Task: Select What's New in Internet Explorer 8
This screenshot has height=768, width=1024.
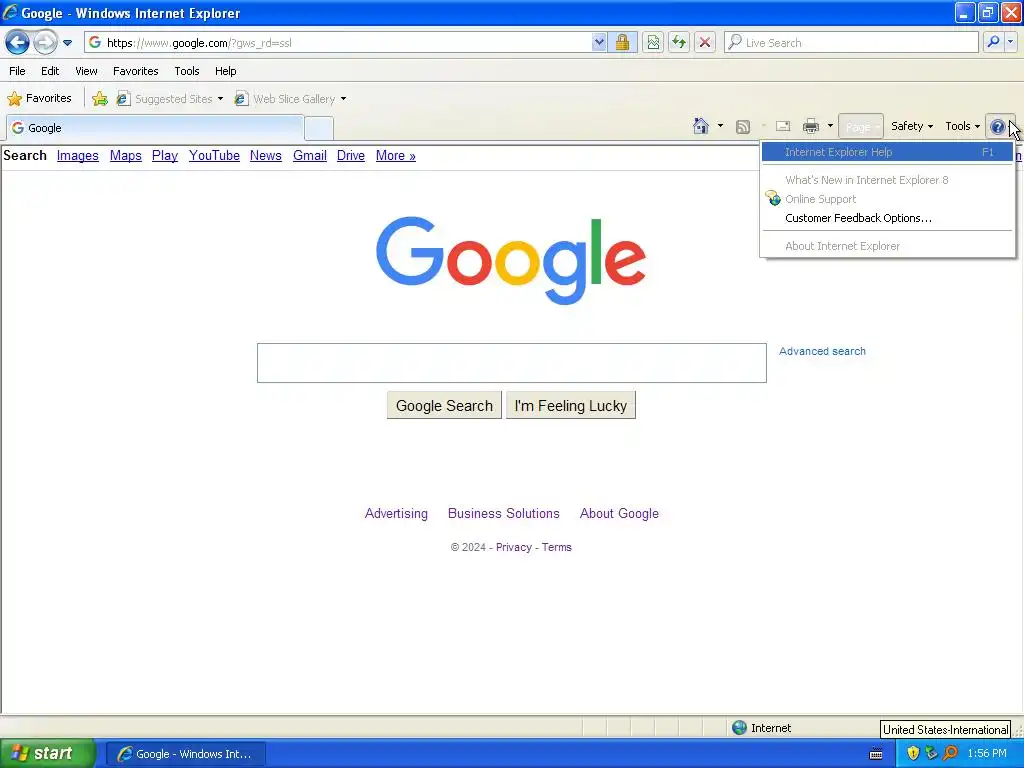Action: [x=888, y=180]
